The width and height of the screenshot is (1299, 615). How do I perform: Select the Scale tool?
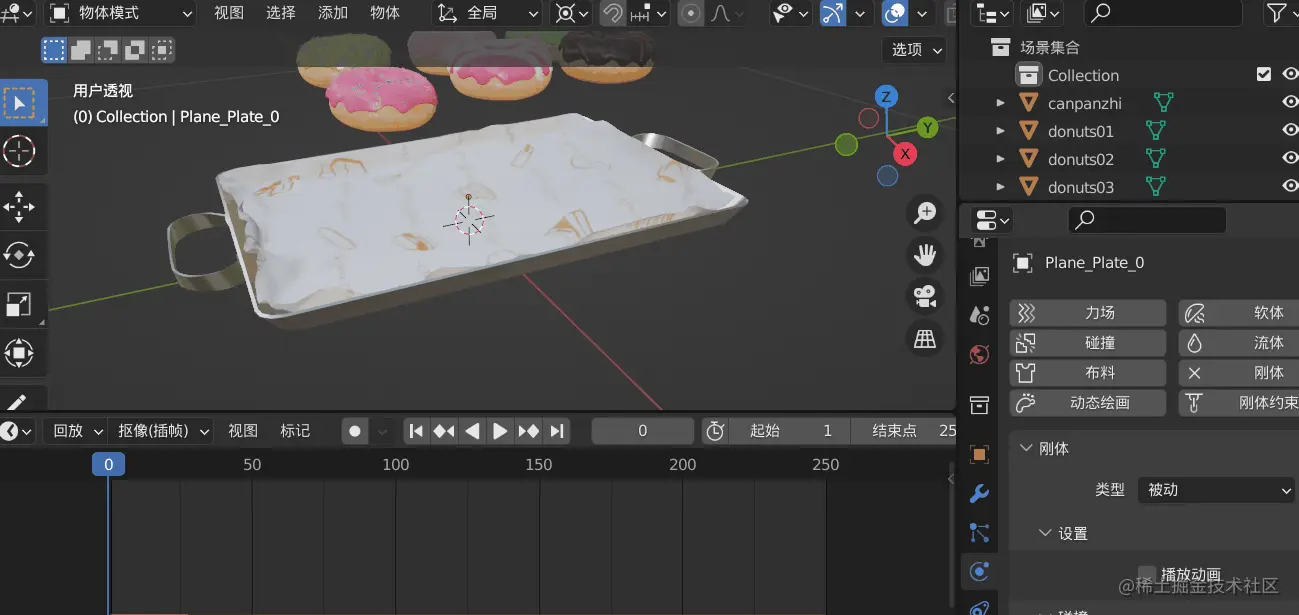(20, 304)
